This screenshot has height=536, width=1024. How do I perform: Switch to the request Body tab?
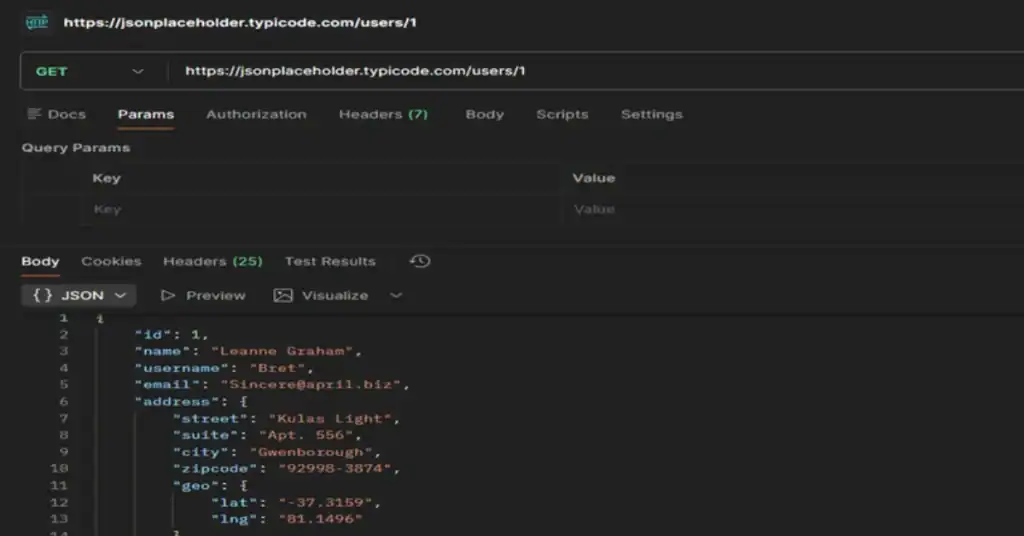[485, 114]
